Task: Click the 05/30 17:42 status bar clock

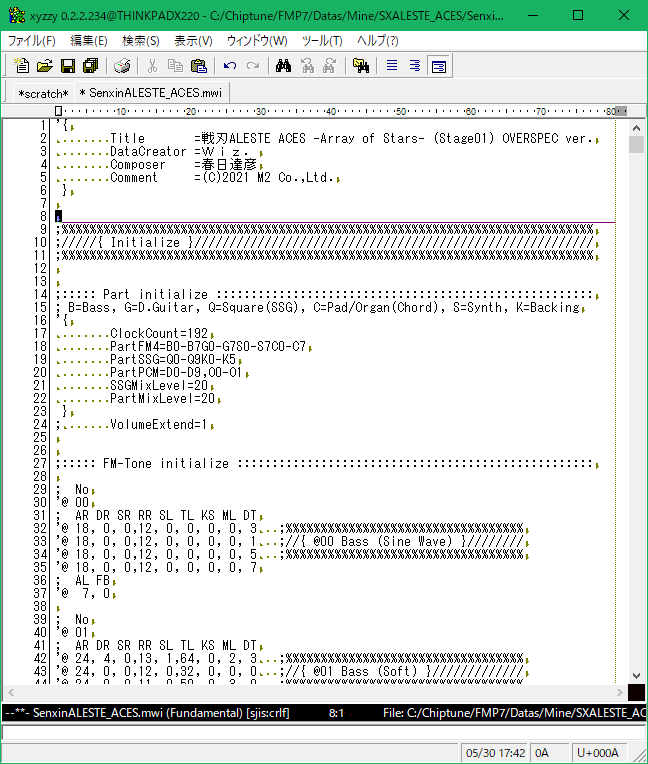Action: tap(495, 753)
